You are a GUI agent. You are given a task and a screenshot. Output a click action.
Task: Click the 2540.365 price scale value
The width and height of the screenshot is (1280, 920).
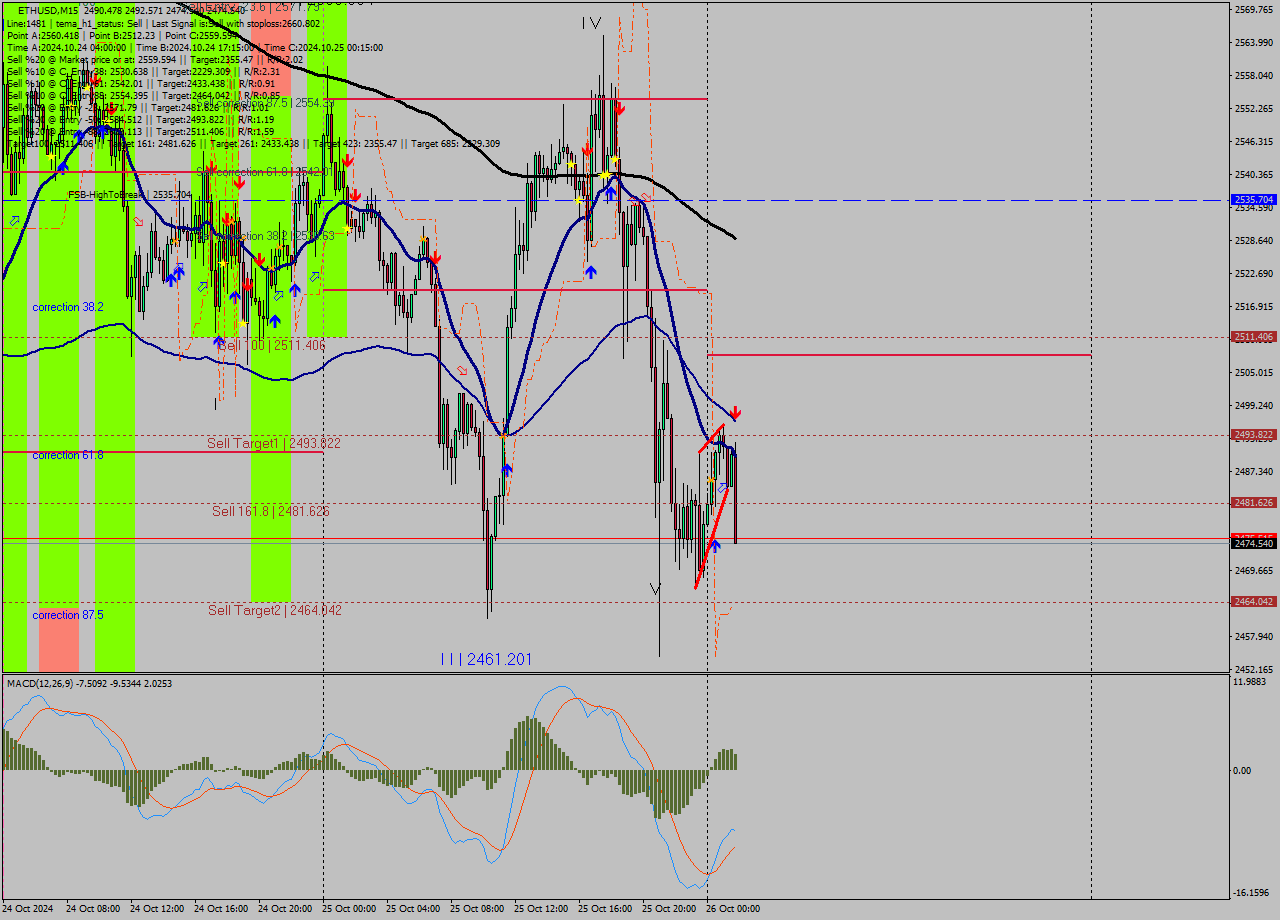1254,174
